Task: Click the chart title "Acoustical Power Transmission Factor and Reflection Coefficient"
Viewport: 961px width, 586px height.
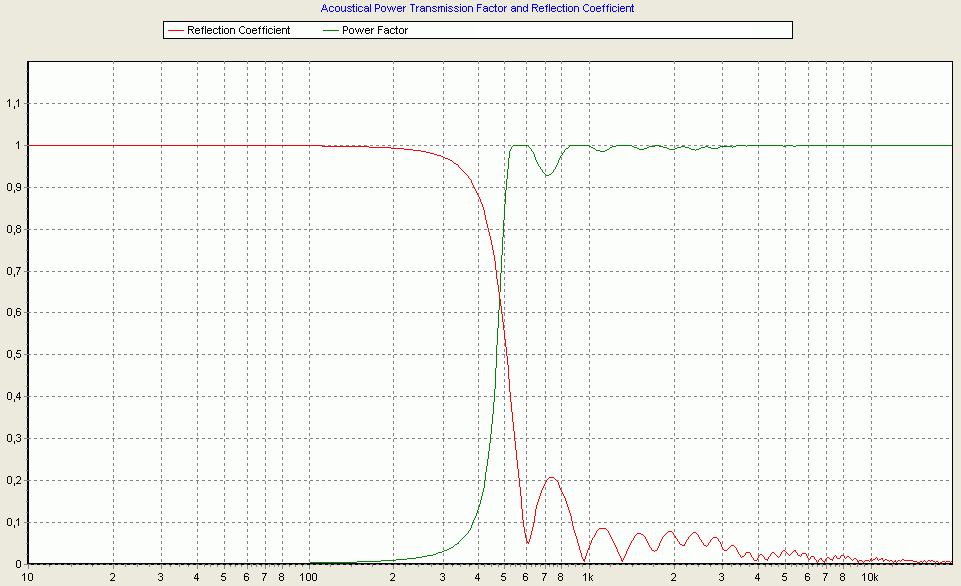Action: [x=477, y=9]
